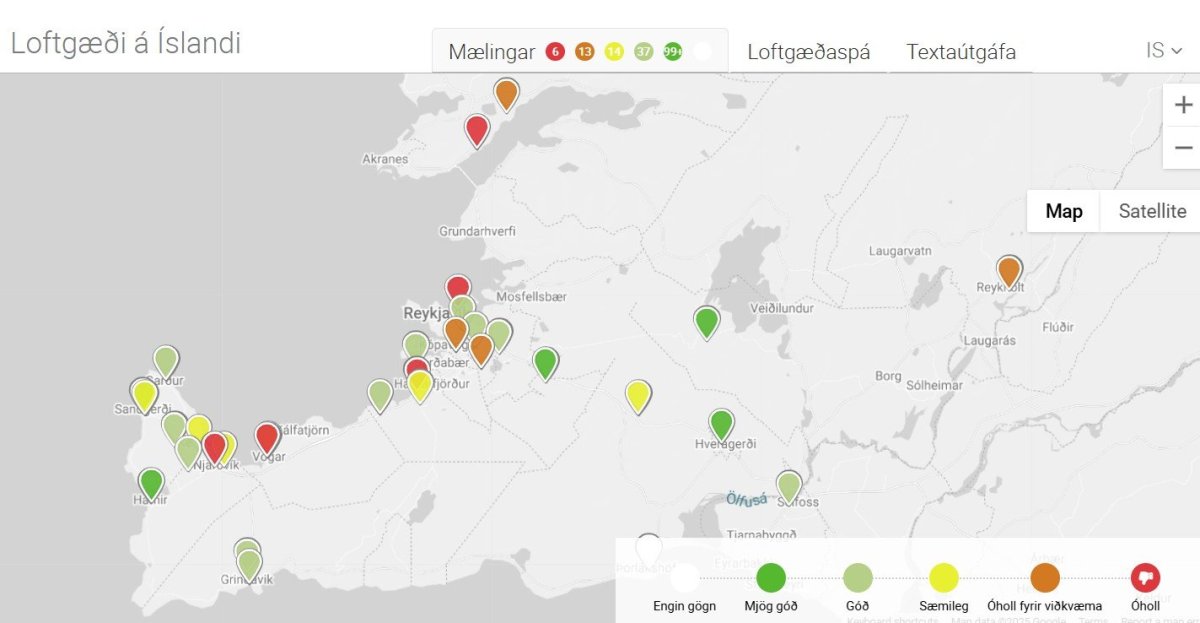This screenshot has width=1200, height=623.
Task: Zoom out of the map
Action: [x=1183, y=148]
